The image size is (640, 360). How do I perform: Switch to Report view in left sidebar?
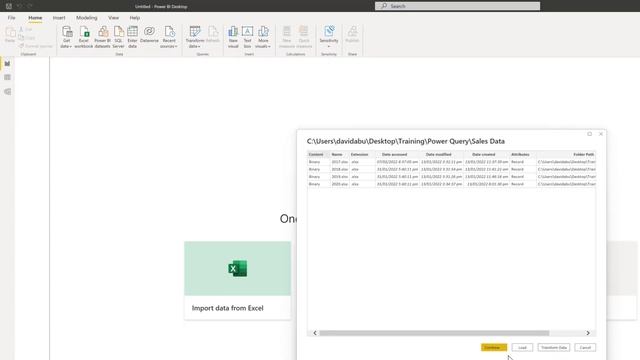click(7, 64)
